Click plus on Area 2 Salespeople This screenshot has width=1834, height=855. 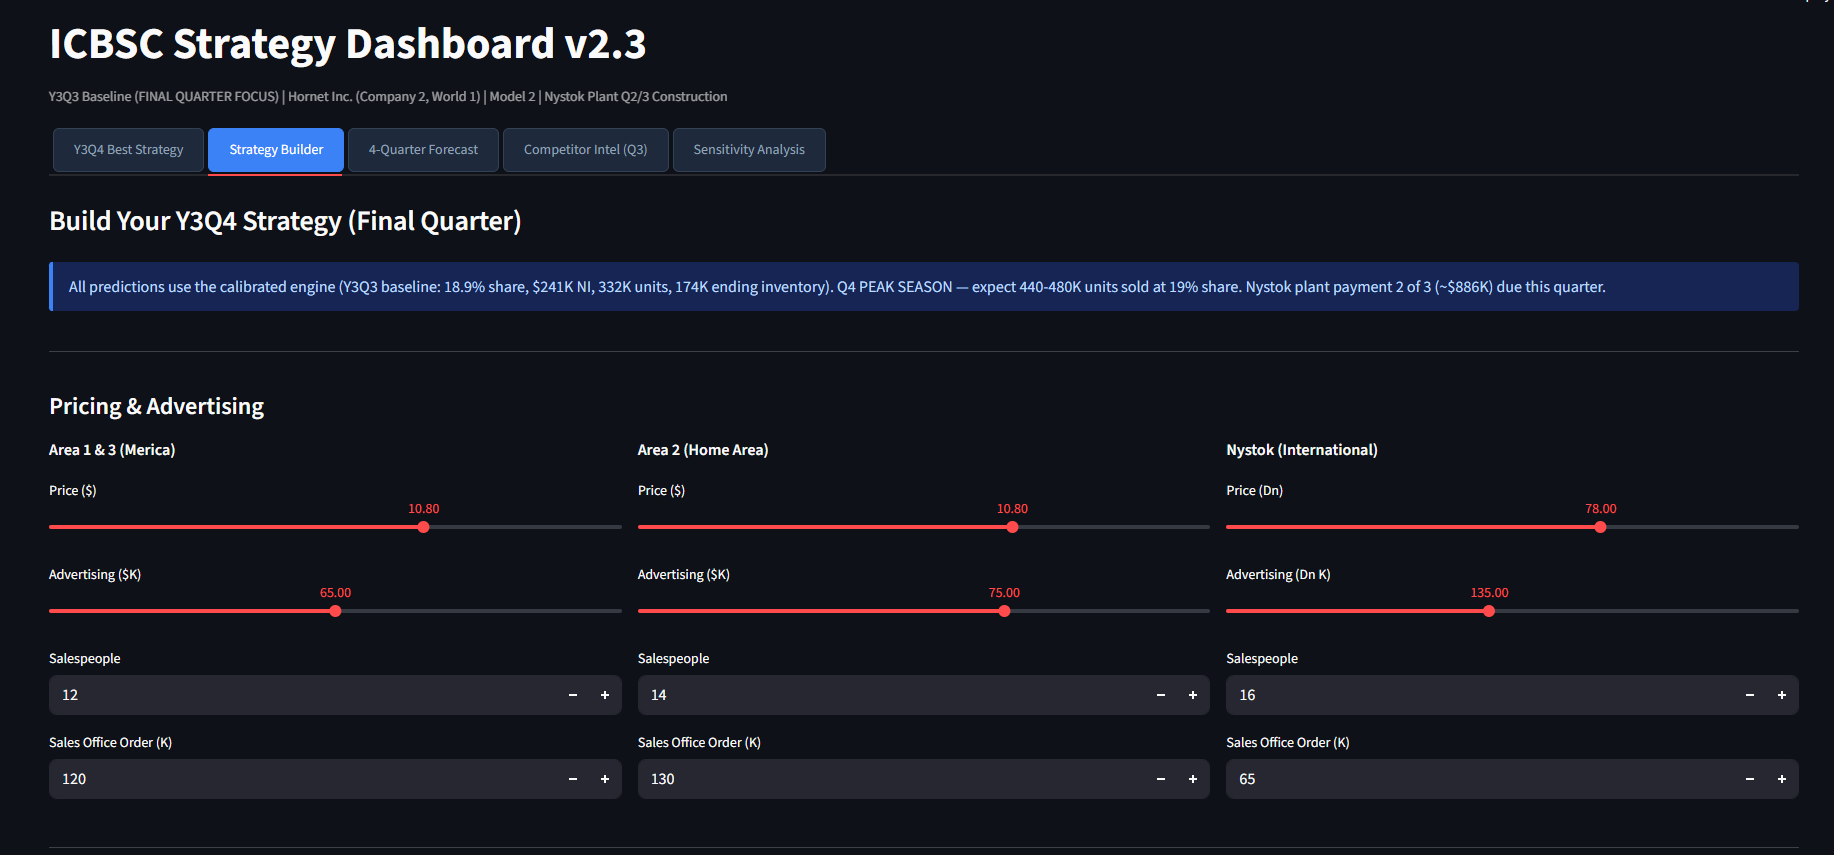click(1192, 695)
